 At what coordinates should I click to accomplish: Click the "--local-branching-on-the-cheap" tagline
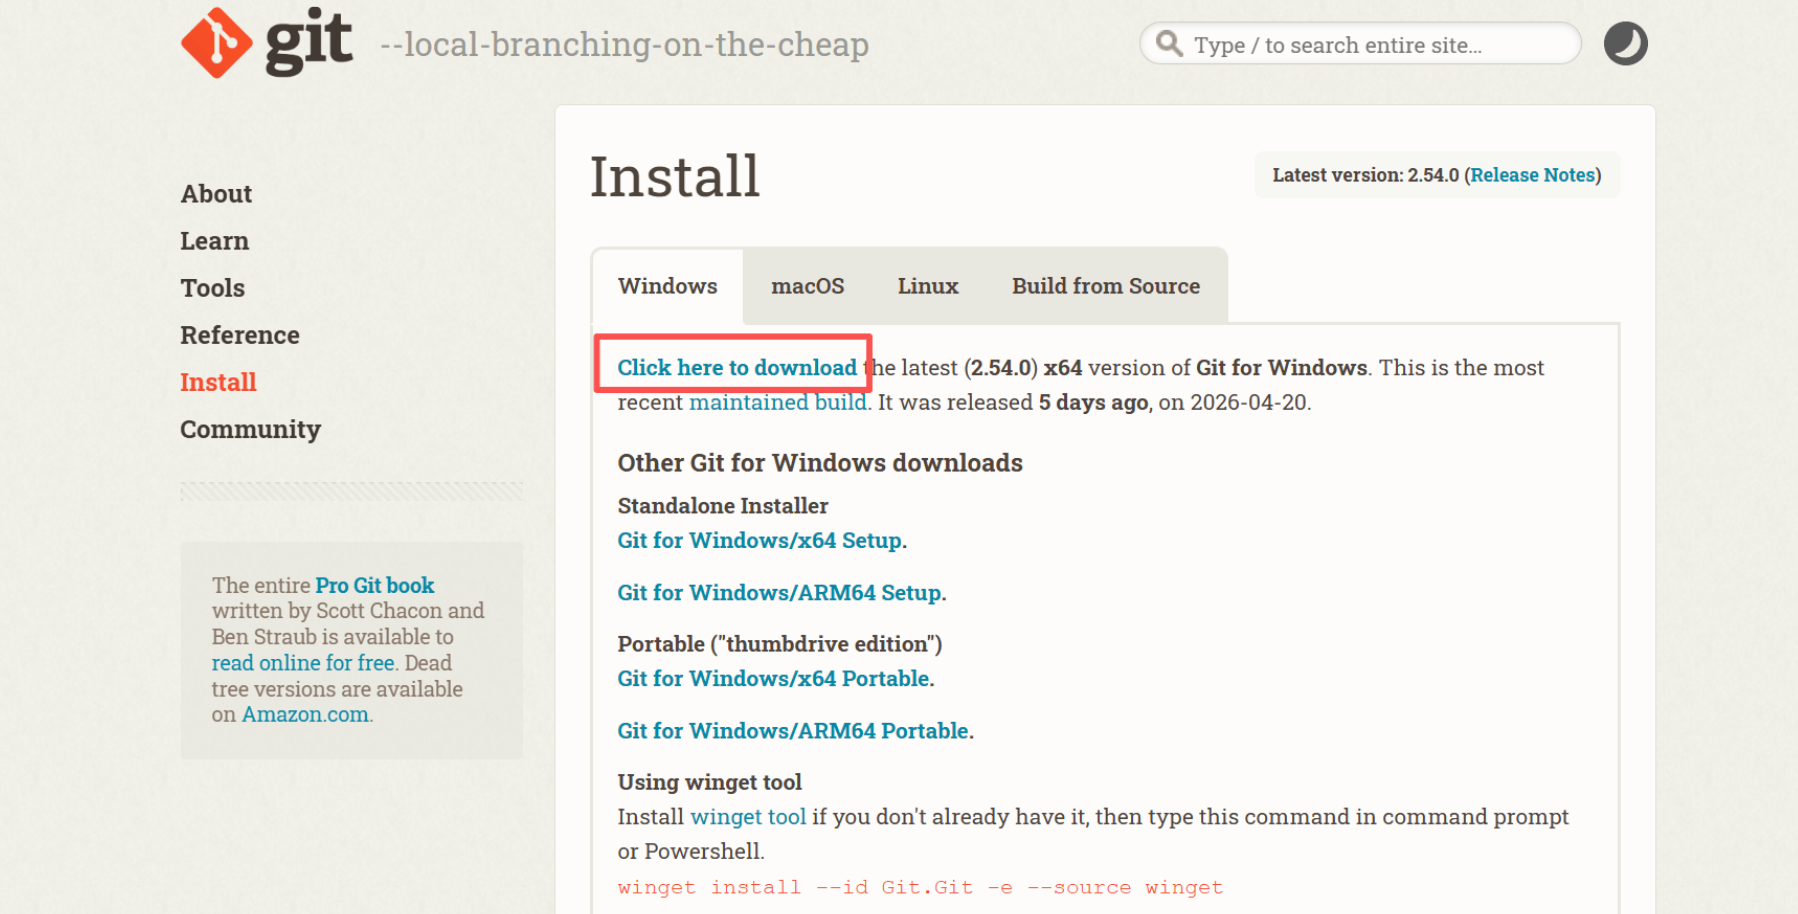click(x=624, y=44)
